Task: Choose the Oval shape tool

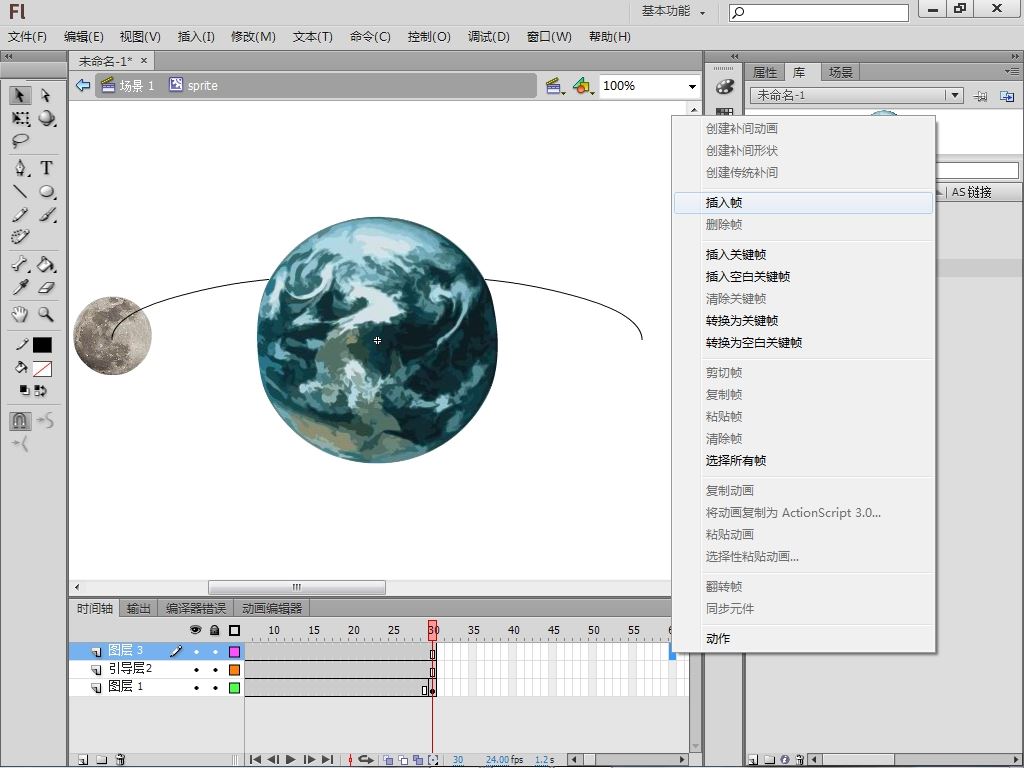Action: (46, 191)
